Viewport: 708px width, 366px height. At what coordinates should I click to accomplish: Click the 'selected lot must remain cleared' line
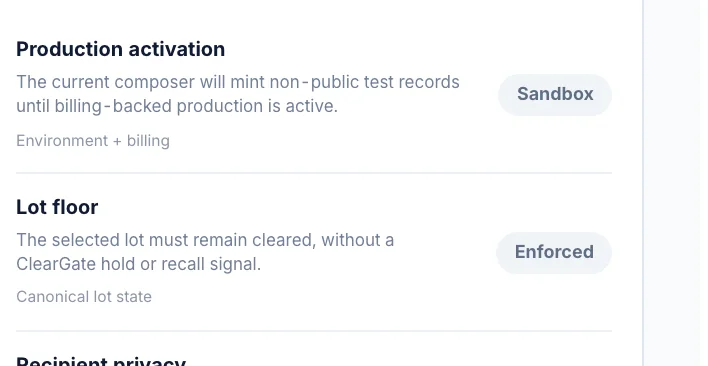[205, 240]
